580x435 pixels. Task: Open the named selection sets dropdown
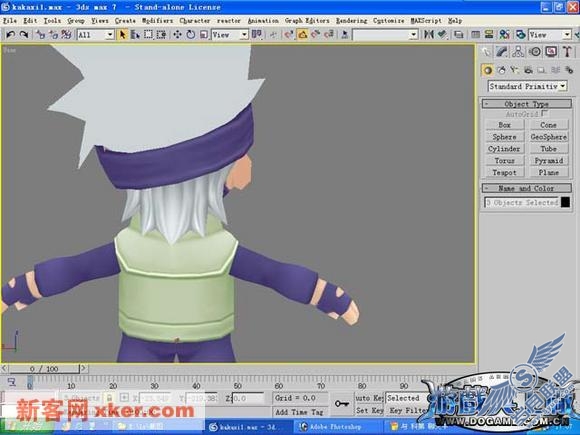point(385,35)
